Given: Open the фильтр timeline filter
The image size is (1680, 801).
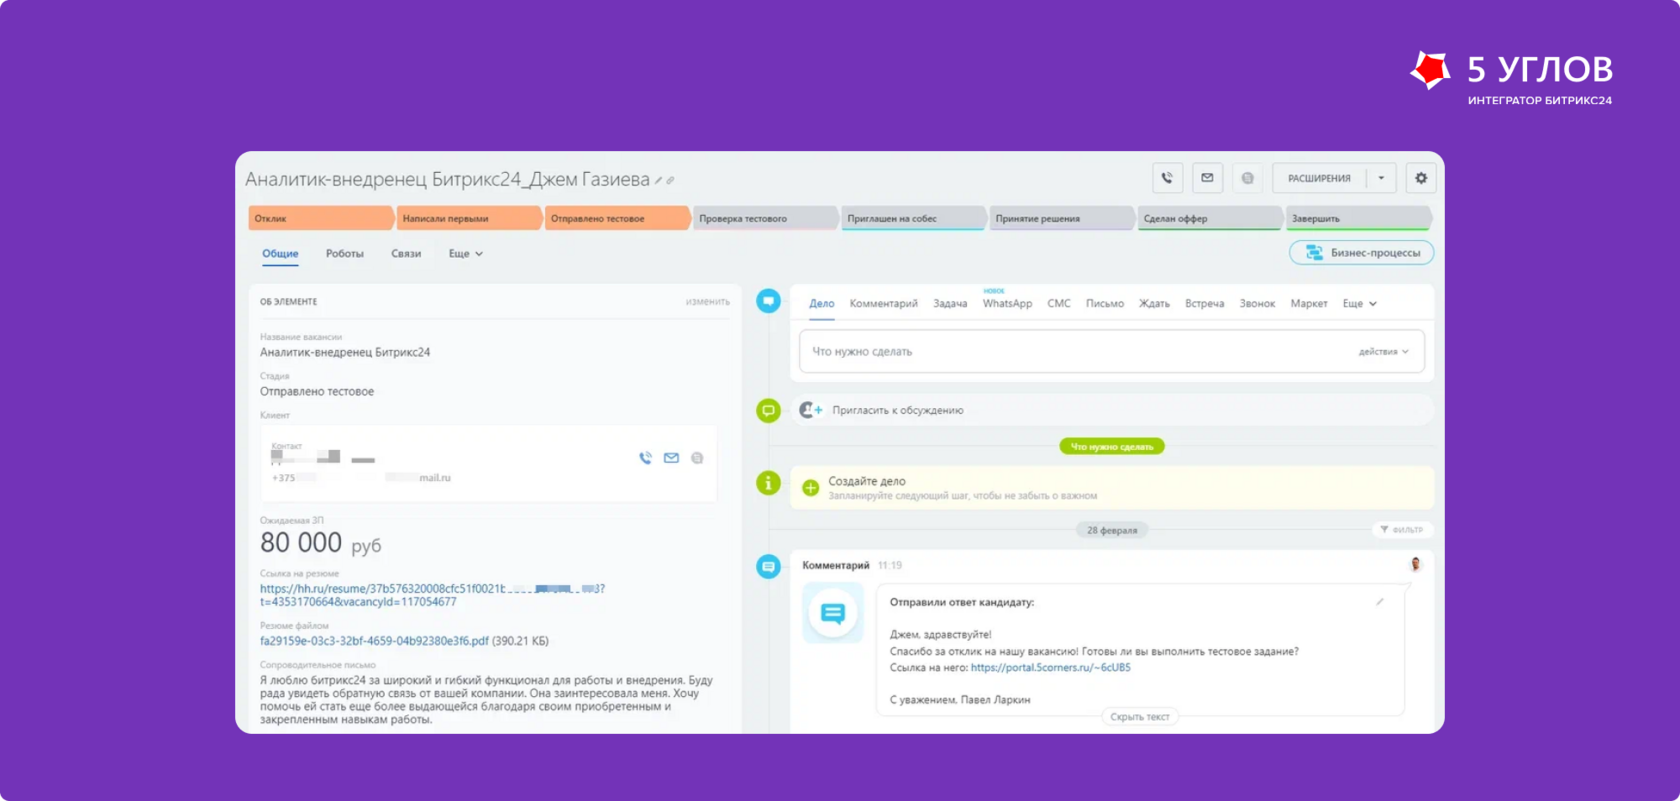Looking at the screenshot, I should [x=1402, y=530].
